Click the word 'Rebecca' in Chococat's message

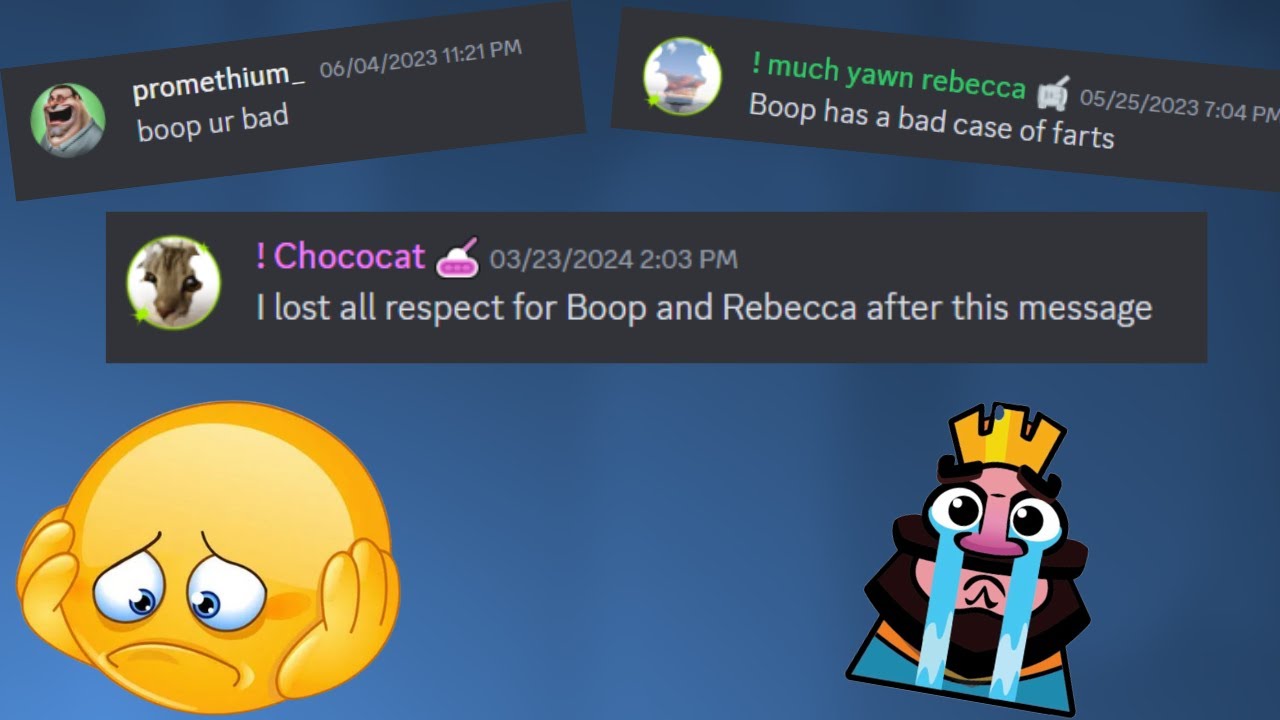(x=789, y=307)
